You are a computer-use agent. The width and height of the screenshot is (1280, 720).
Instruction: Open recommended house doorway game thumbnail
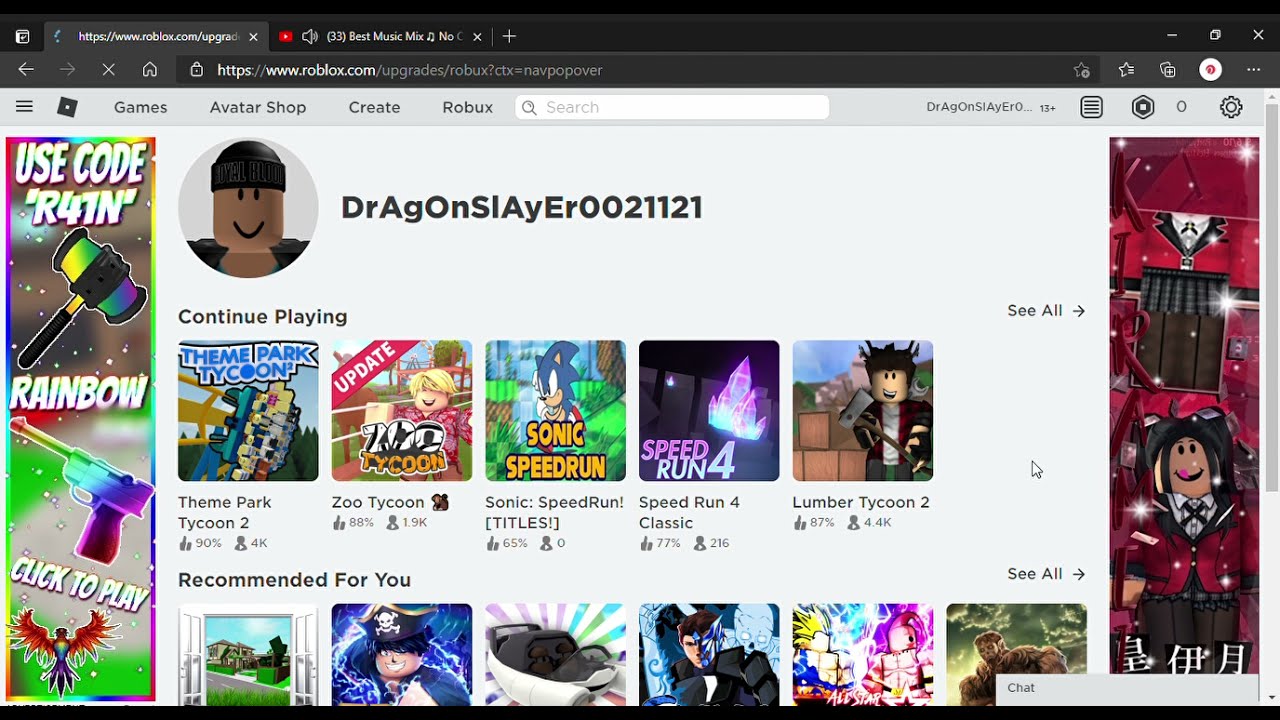coord(248,654)
